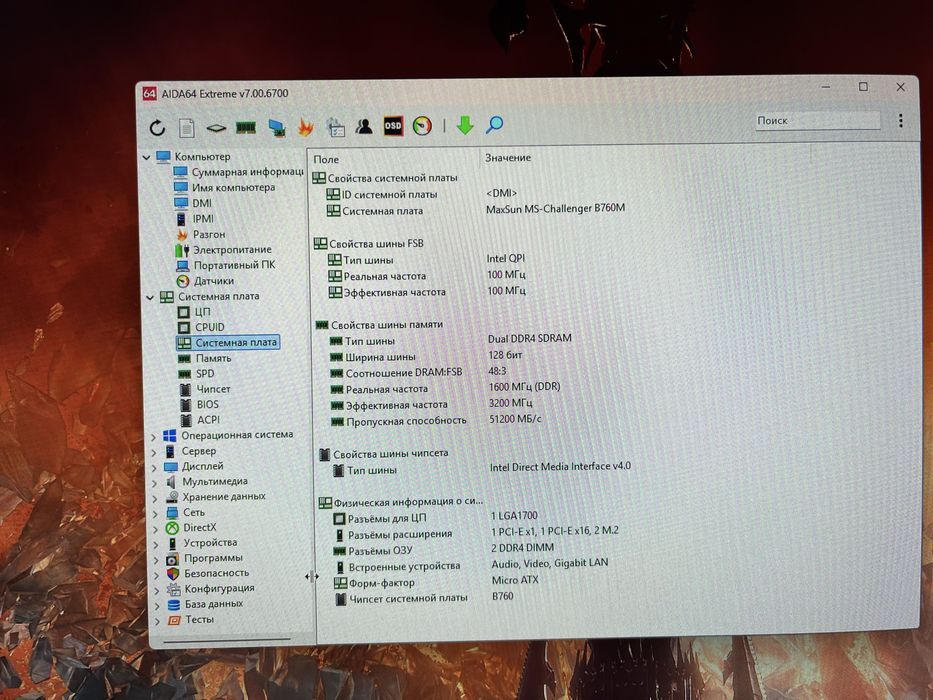Select the ID системной платы row

[x=381, y=194]
